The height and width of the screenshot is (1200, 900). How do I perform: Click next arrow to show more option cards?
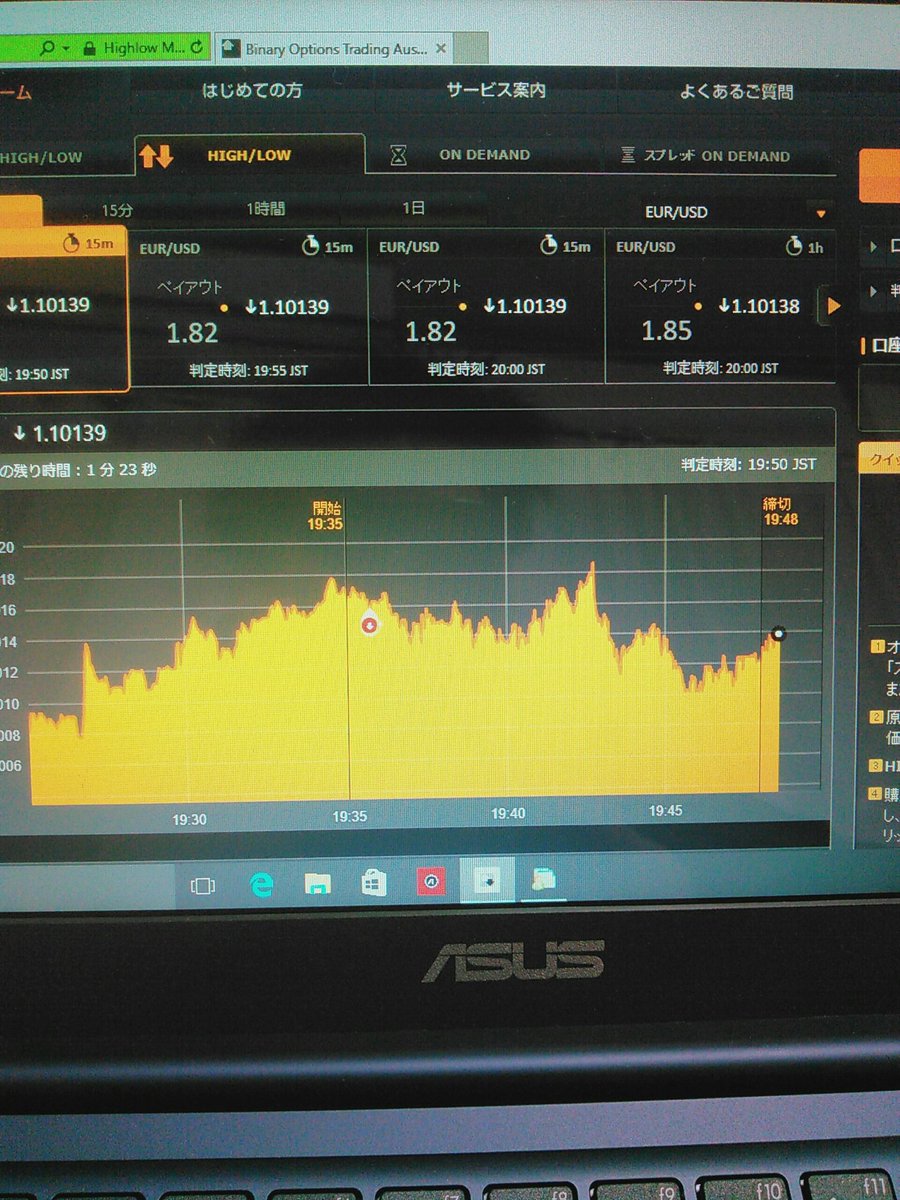click(x=833, y=306)
